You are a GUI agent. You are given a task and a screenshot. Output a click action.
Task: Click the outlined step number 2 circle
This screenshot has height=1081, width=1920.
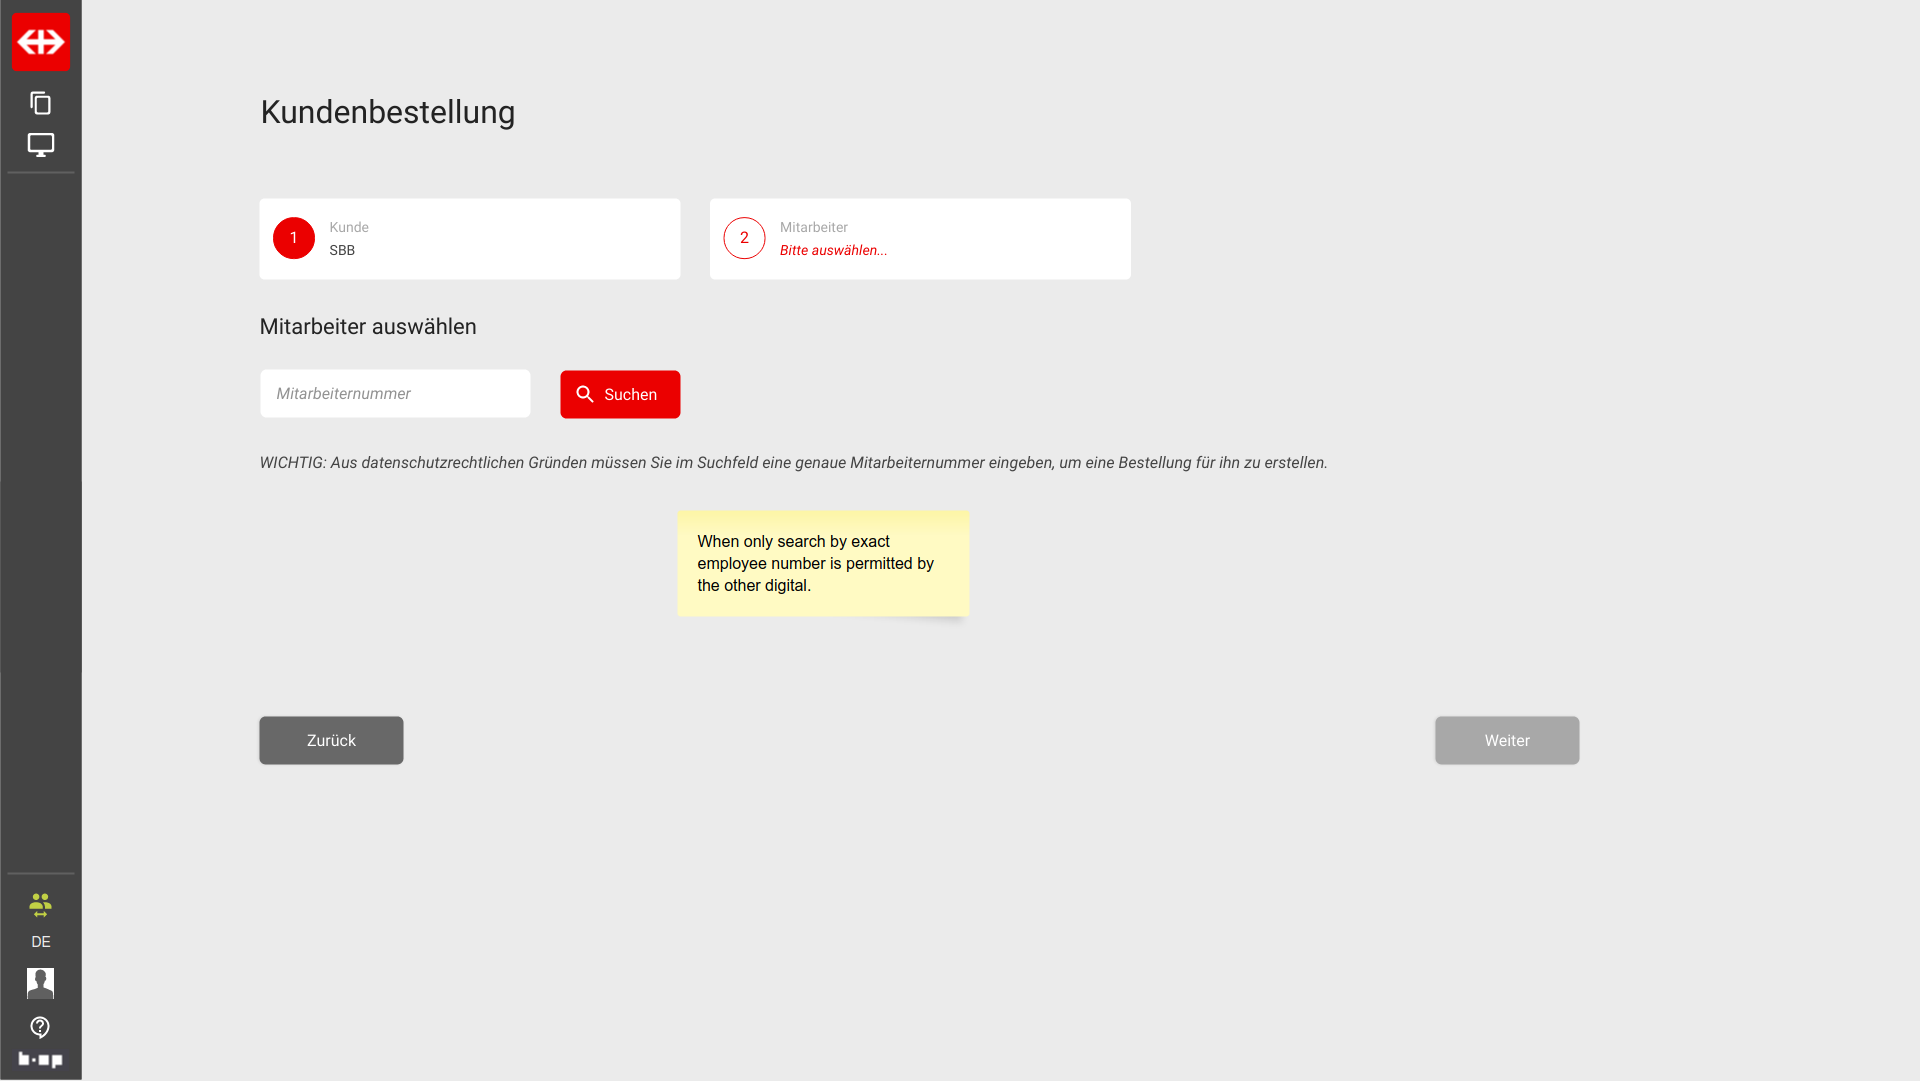coord(744,238)
